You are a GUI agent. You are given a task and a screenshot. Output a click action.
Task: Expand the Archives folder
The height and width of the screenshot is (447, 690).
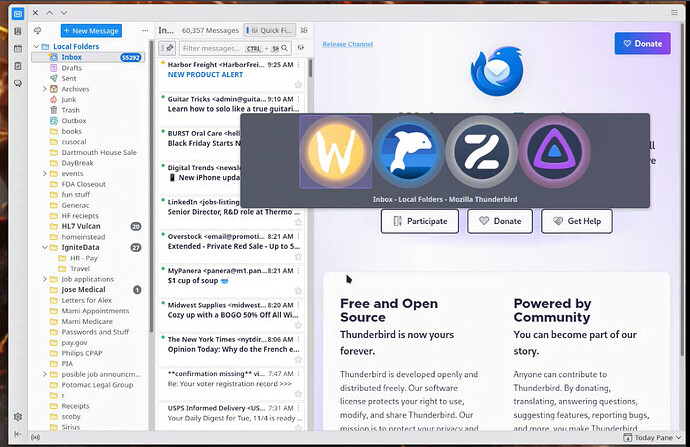44,89
